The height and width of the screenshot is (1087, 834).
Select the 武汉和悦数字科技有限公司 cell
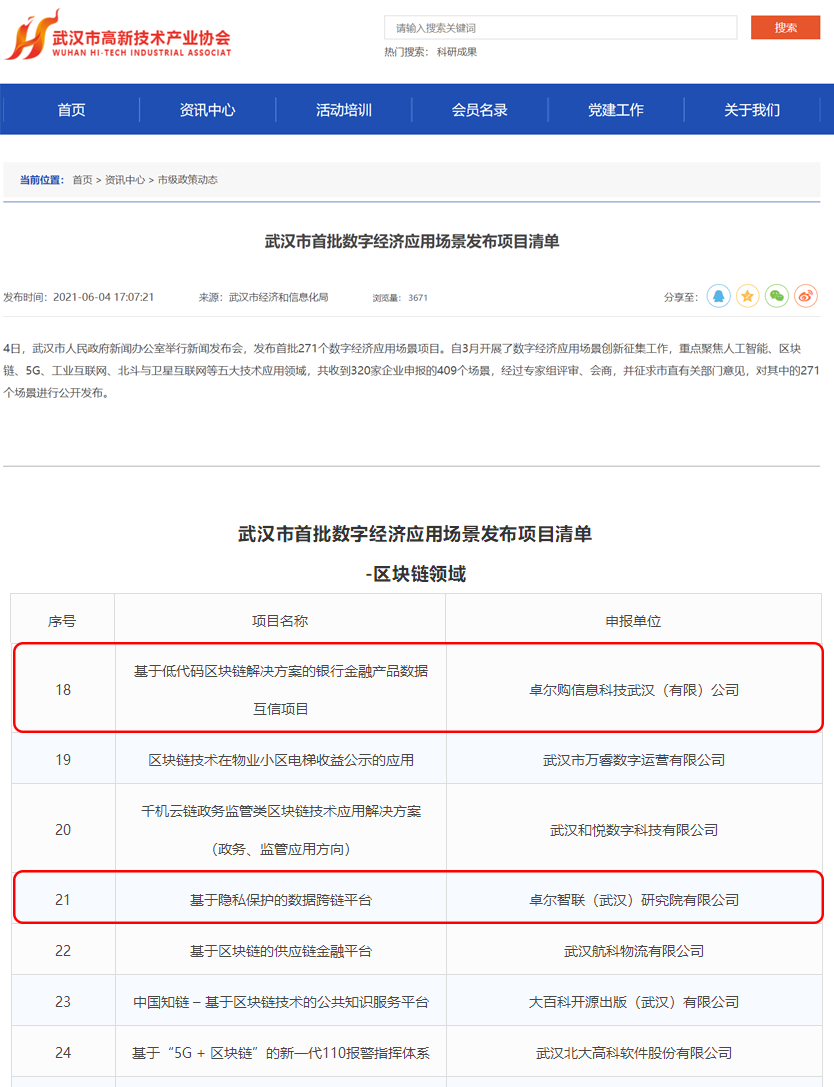tap(634, 829)
